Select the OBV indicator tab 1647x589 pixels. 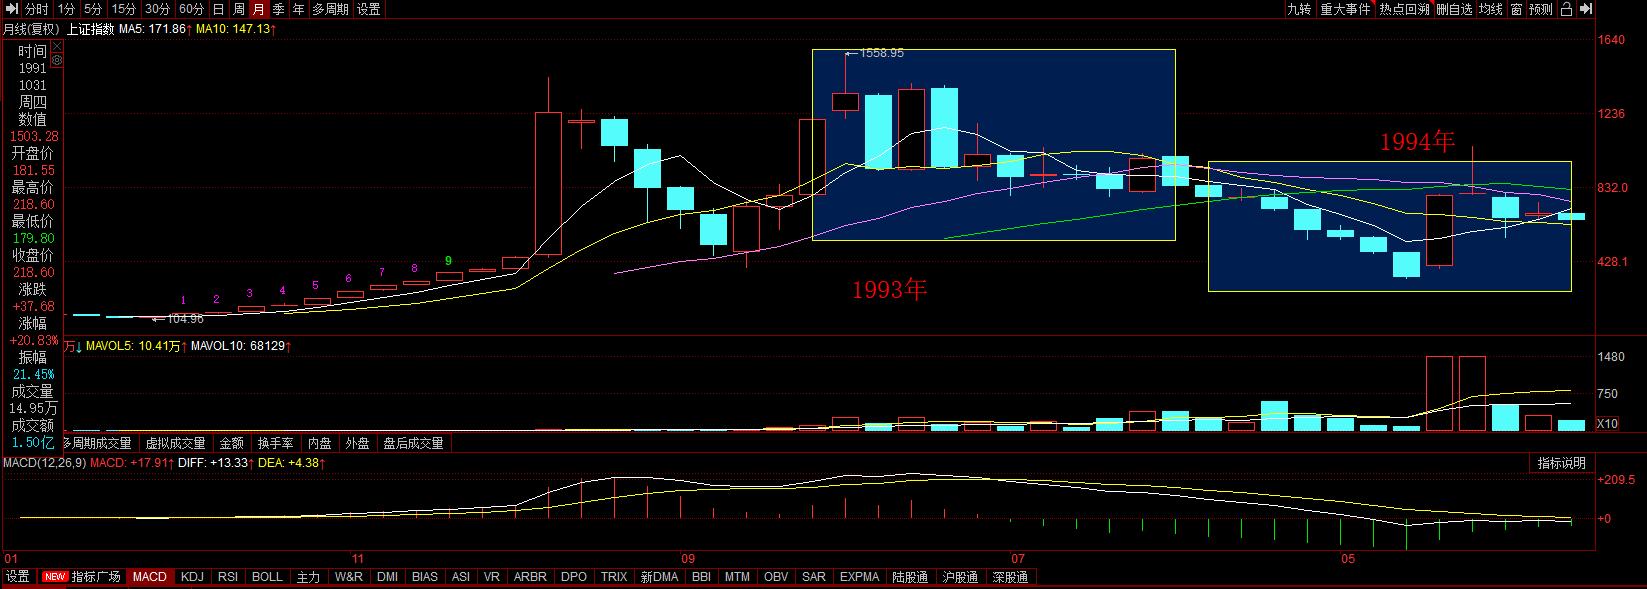point(776,577)
